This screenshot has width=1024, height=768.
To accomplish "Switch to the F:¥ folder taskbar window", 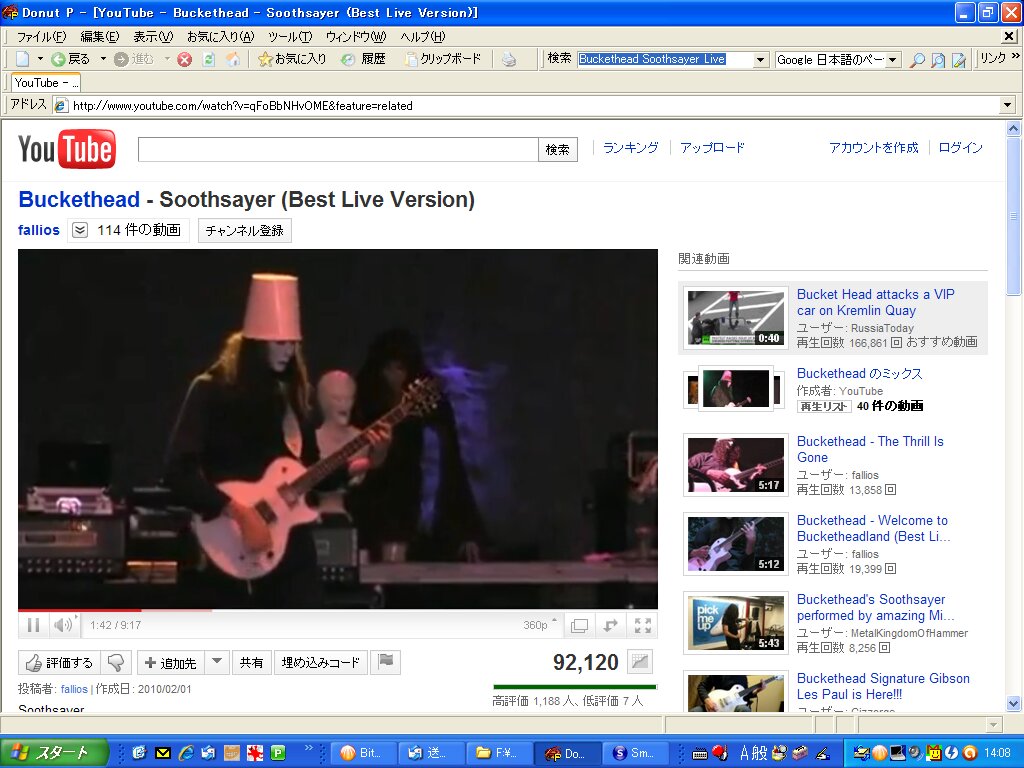I will tap(498, 753).
